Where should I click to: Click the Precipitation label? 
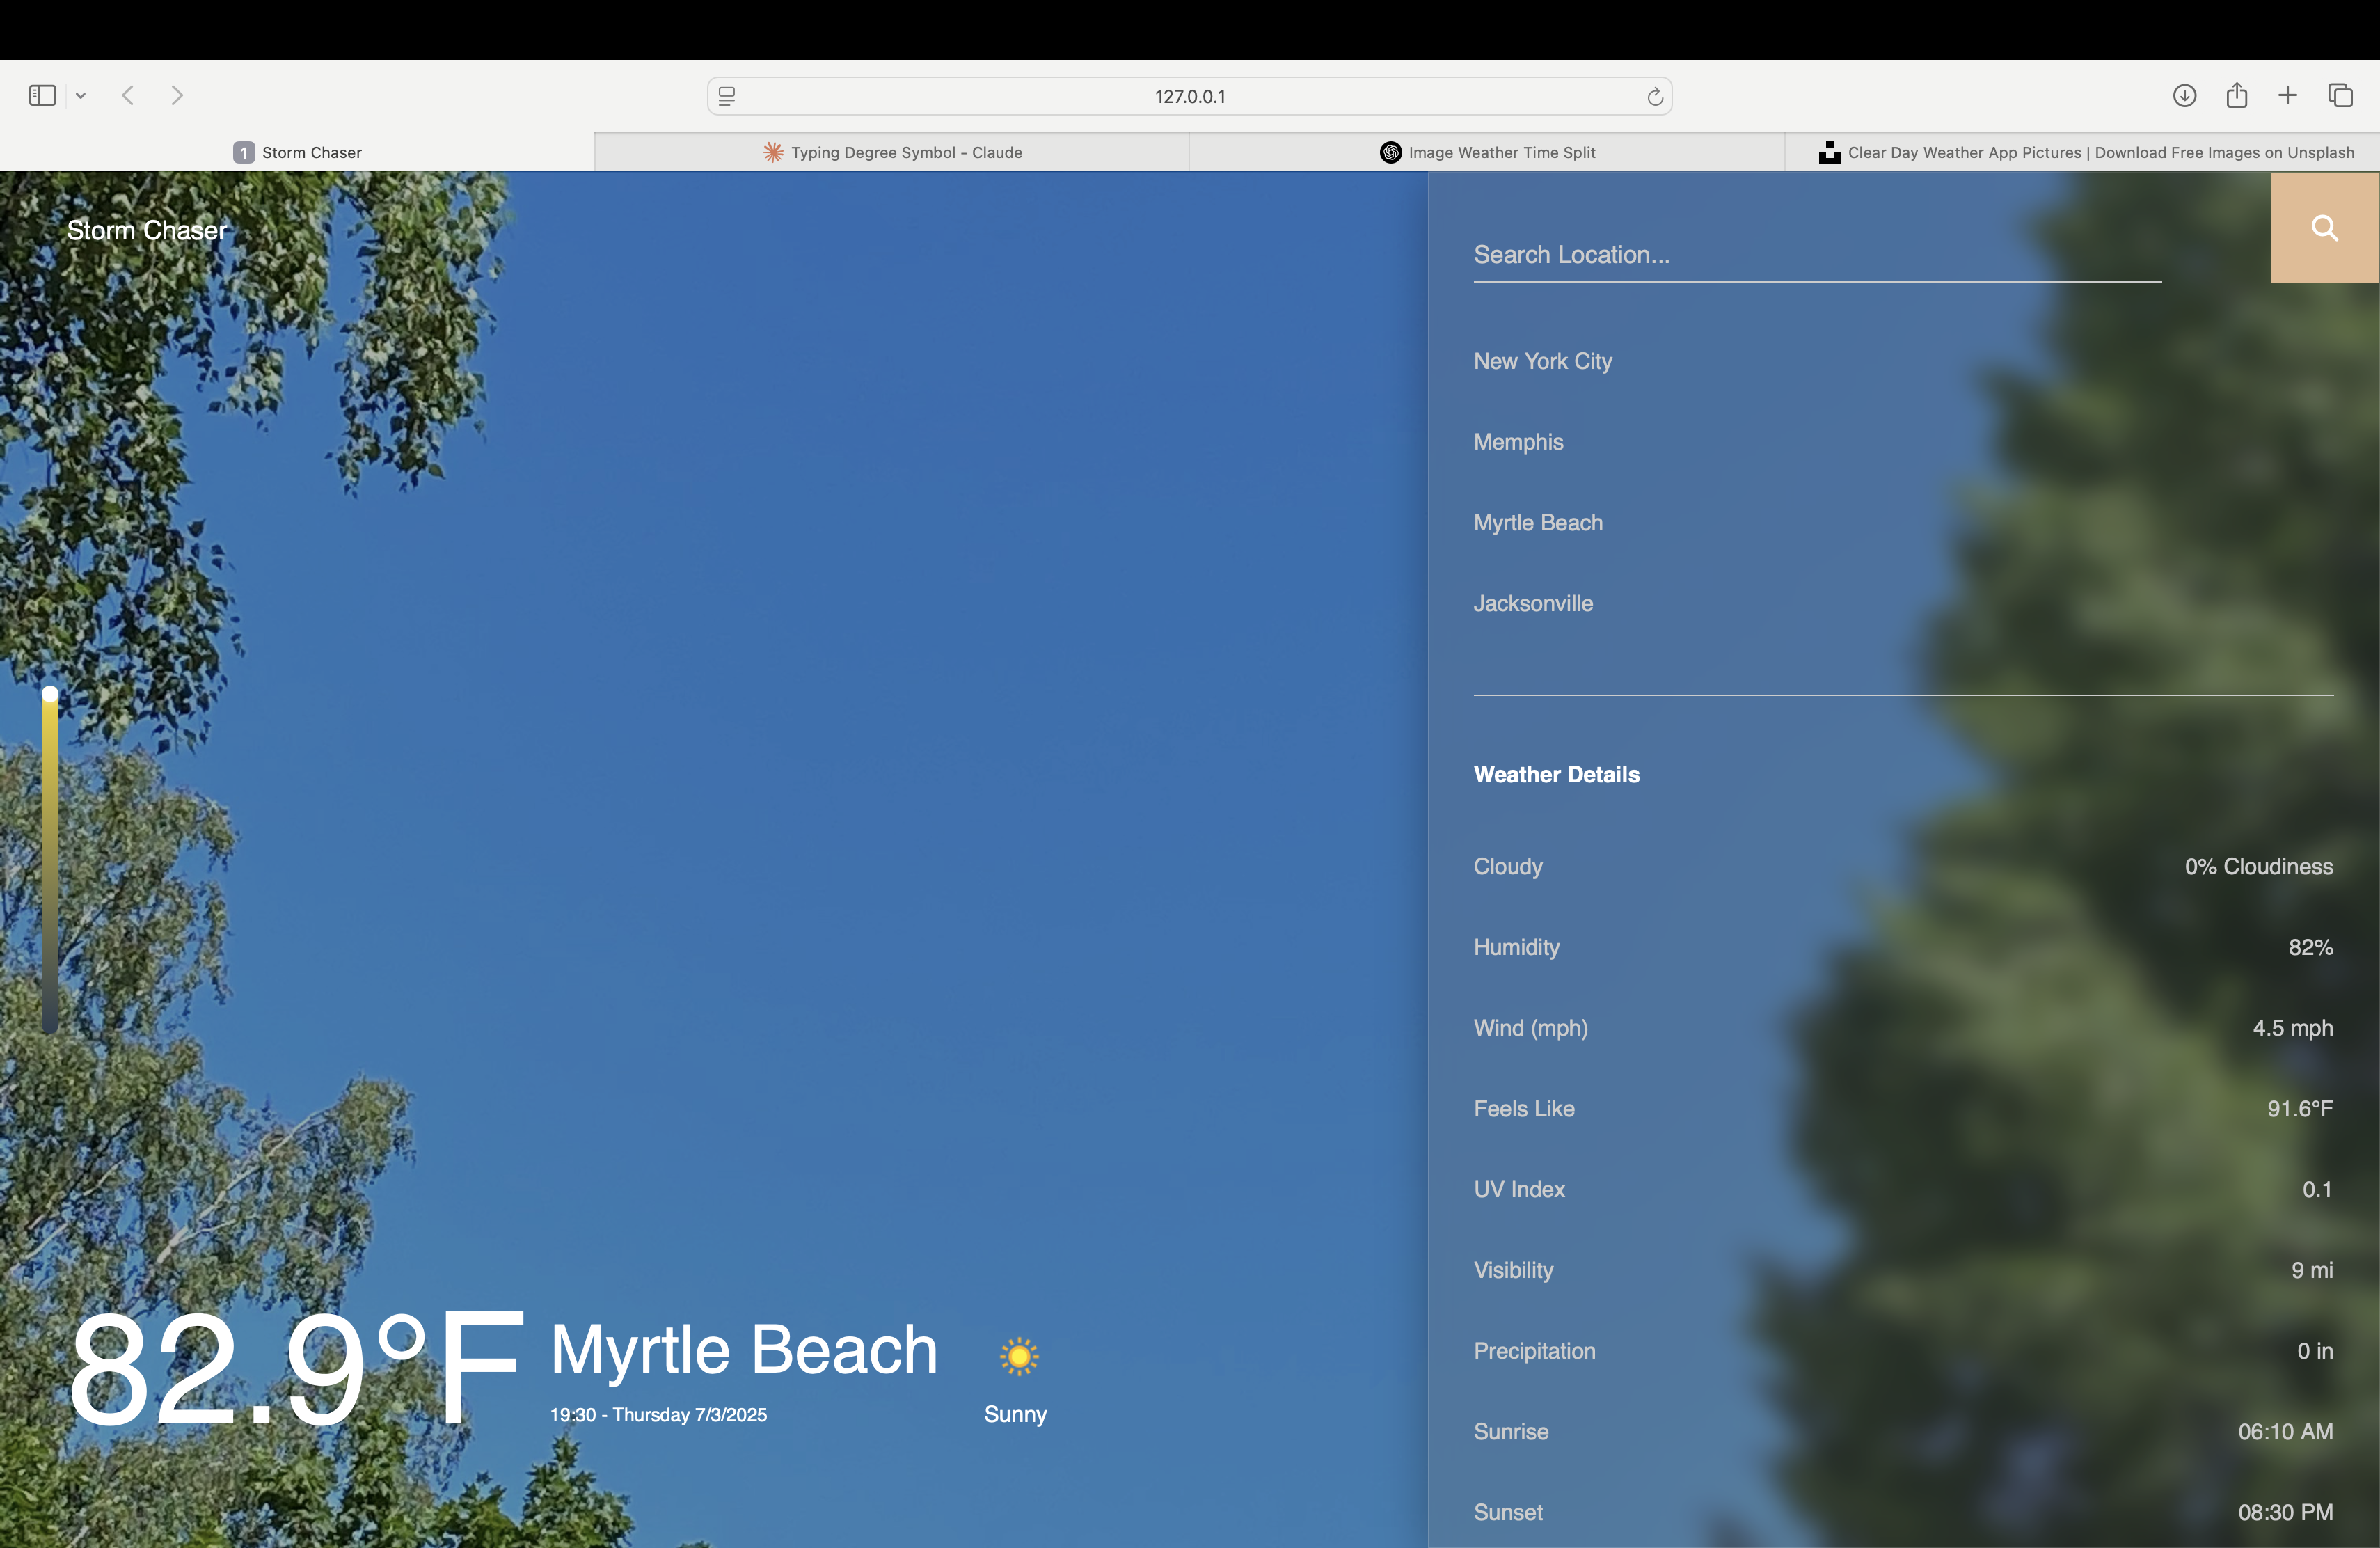pyautogui.click(x=1534, y=1351)
